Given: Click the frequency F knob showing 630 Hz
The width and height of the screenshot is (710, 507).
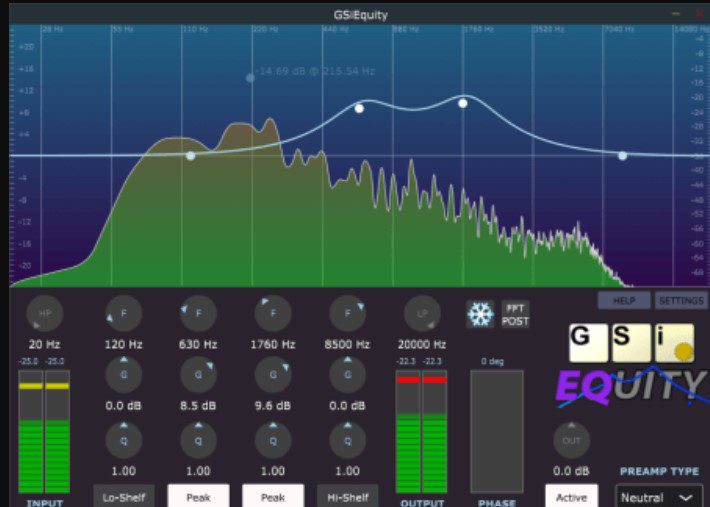Looking at the screenshot, I should (198, 313).
